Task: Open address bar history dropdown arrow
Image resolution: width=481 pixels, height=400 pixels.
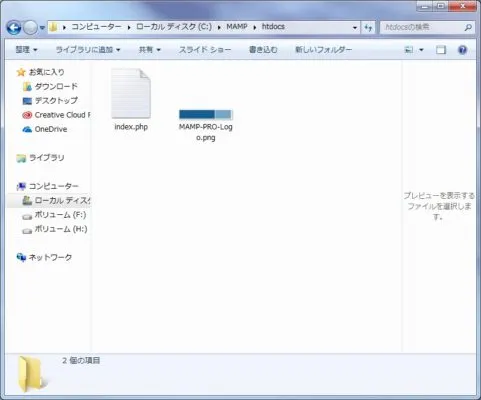Action: [355, 28]
